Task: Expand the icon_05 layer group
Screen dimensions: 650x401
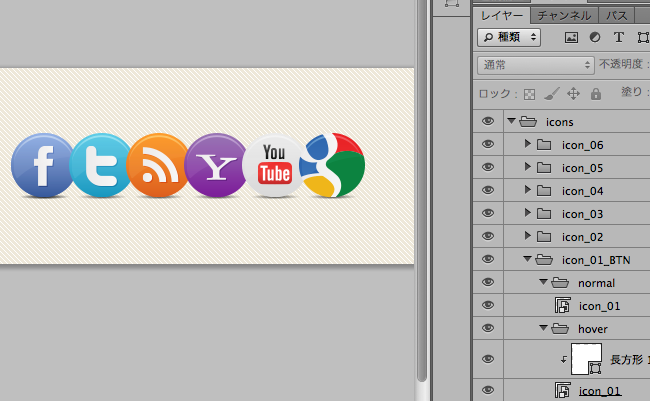Action: click(528, 168)
